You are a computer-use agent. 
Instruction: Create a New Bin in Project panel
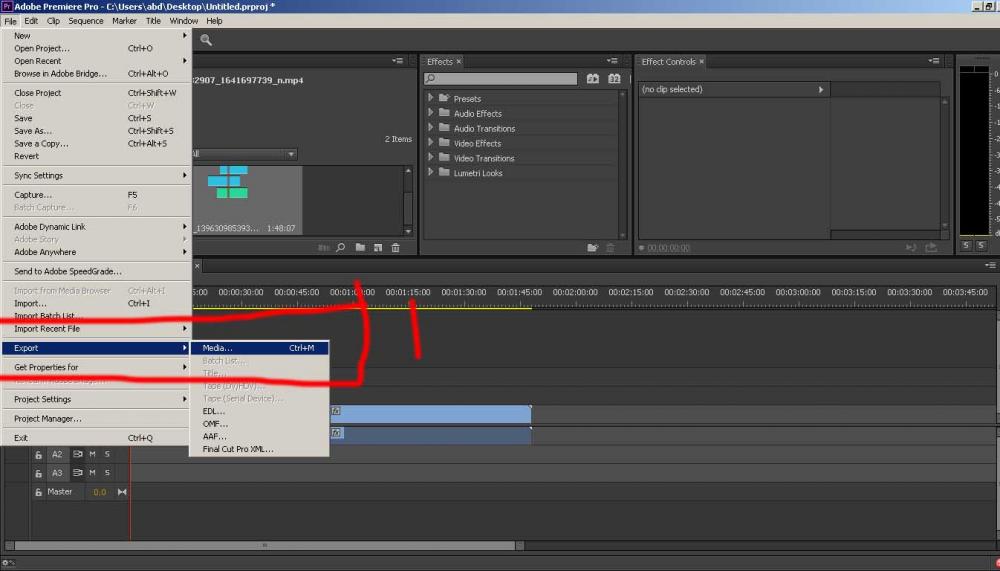(x=360, y=248)
